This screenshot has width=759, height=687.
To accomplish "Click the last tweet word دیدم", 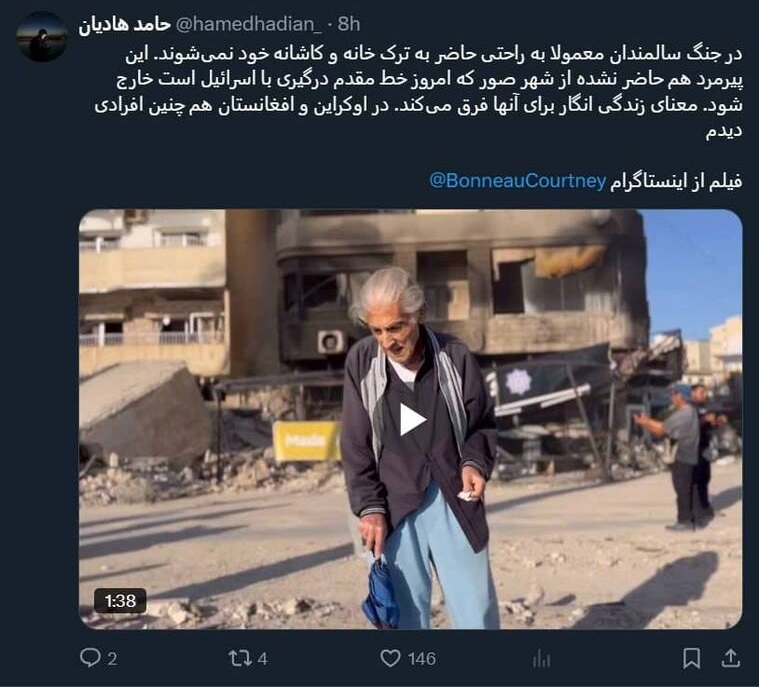I will pos(723,132).
